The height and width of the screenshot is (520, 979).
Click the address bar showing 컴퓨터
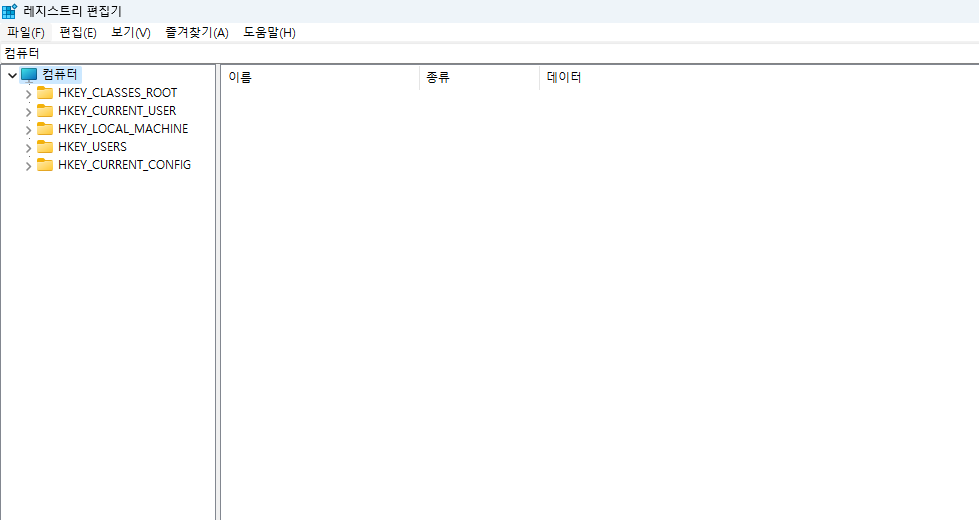[490, 53]
